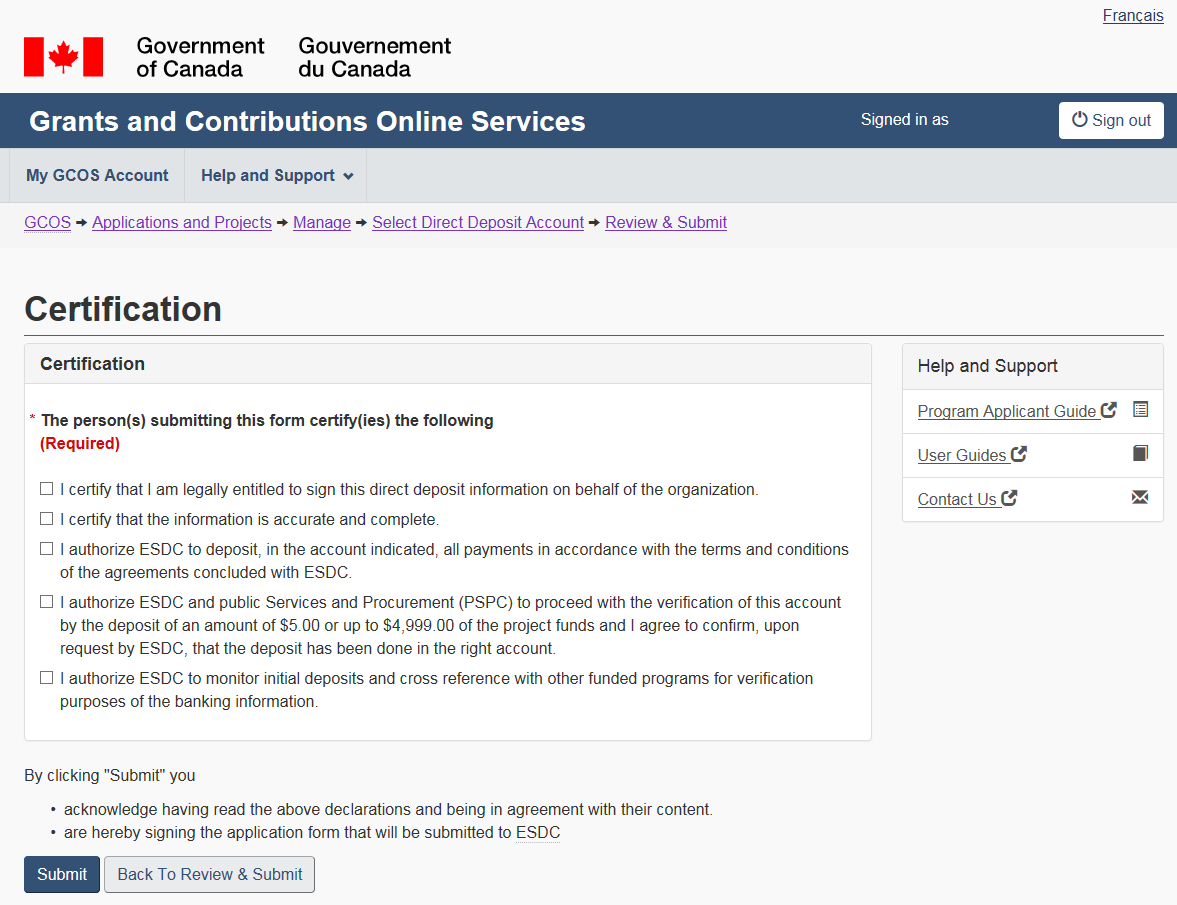Click external link icon on Program Applicant Guide
This screenshot has height=905, width=1177.
pyautogui.click(x=1108, y=410)
